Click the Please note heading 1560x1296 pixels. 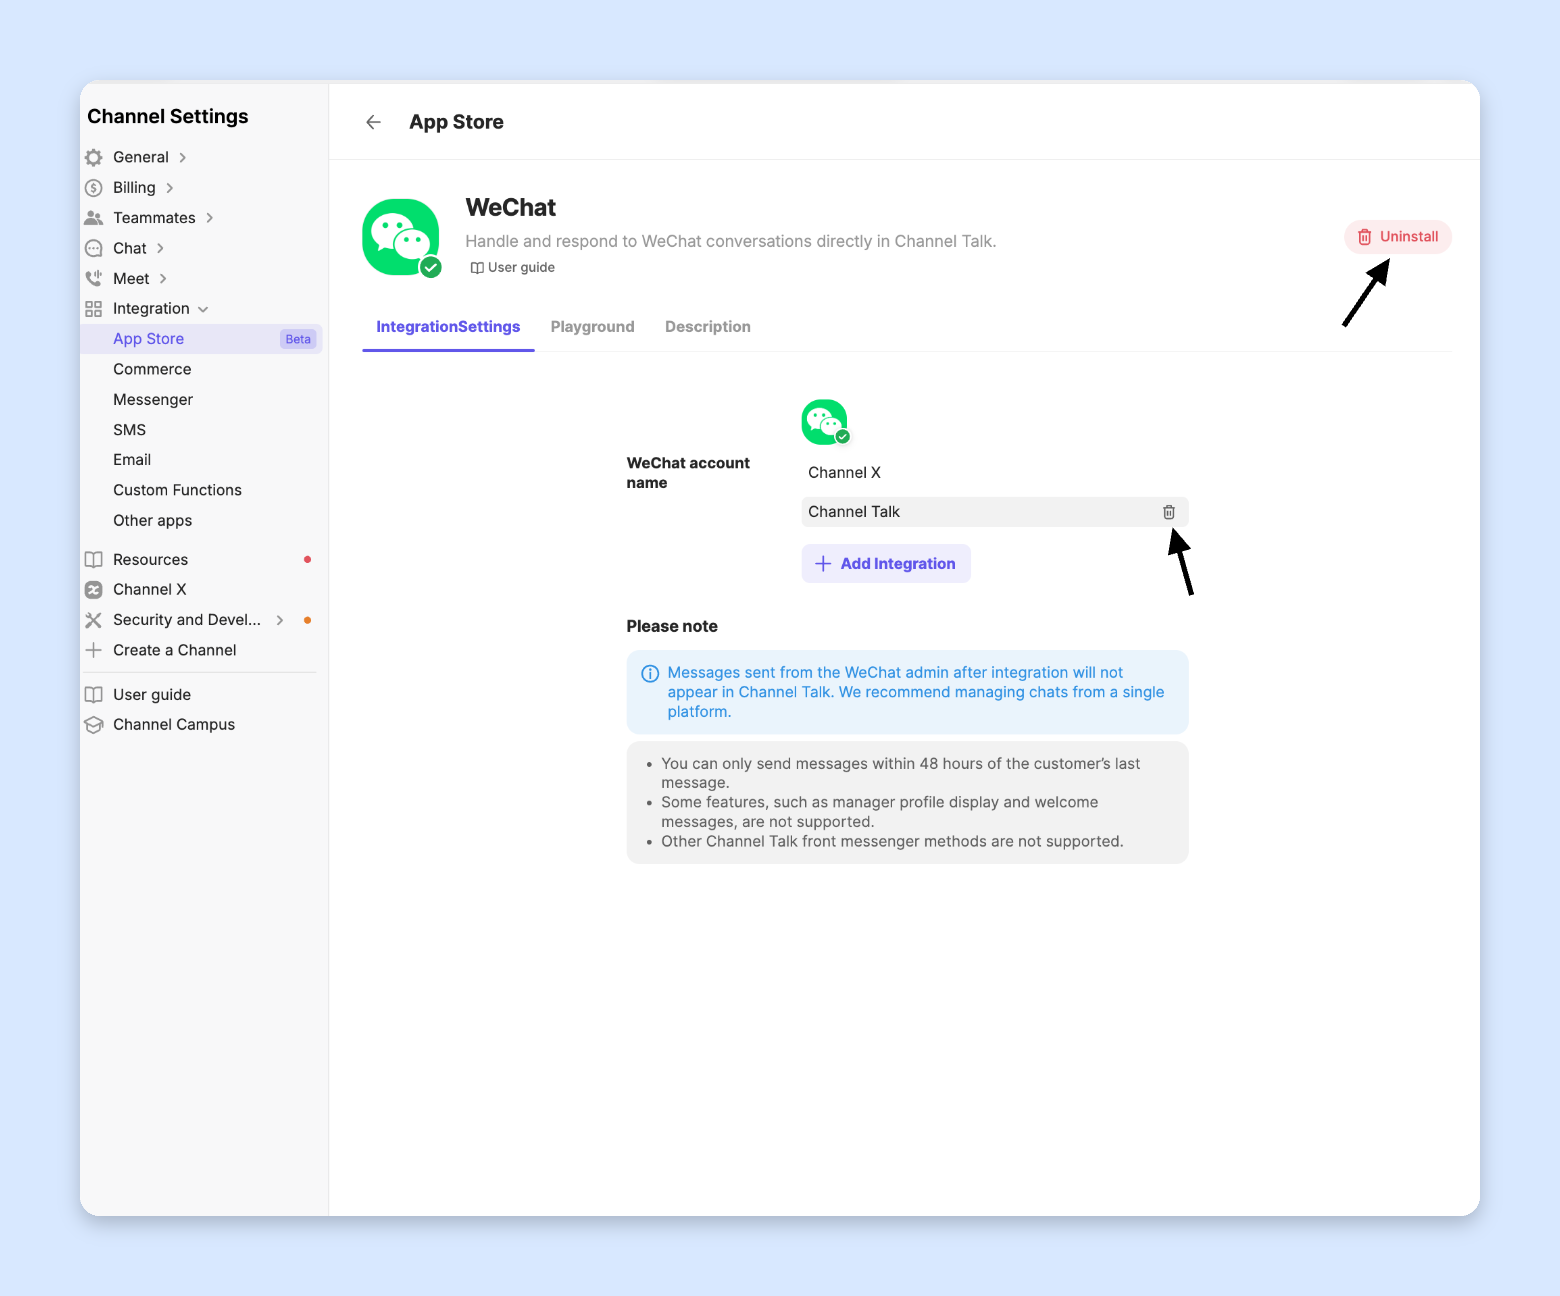click(x=672, y=627)
